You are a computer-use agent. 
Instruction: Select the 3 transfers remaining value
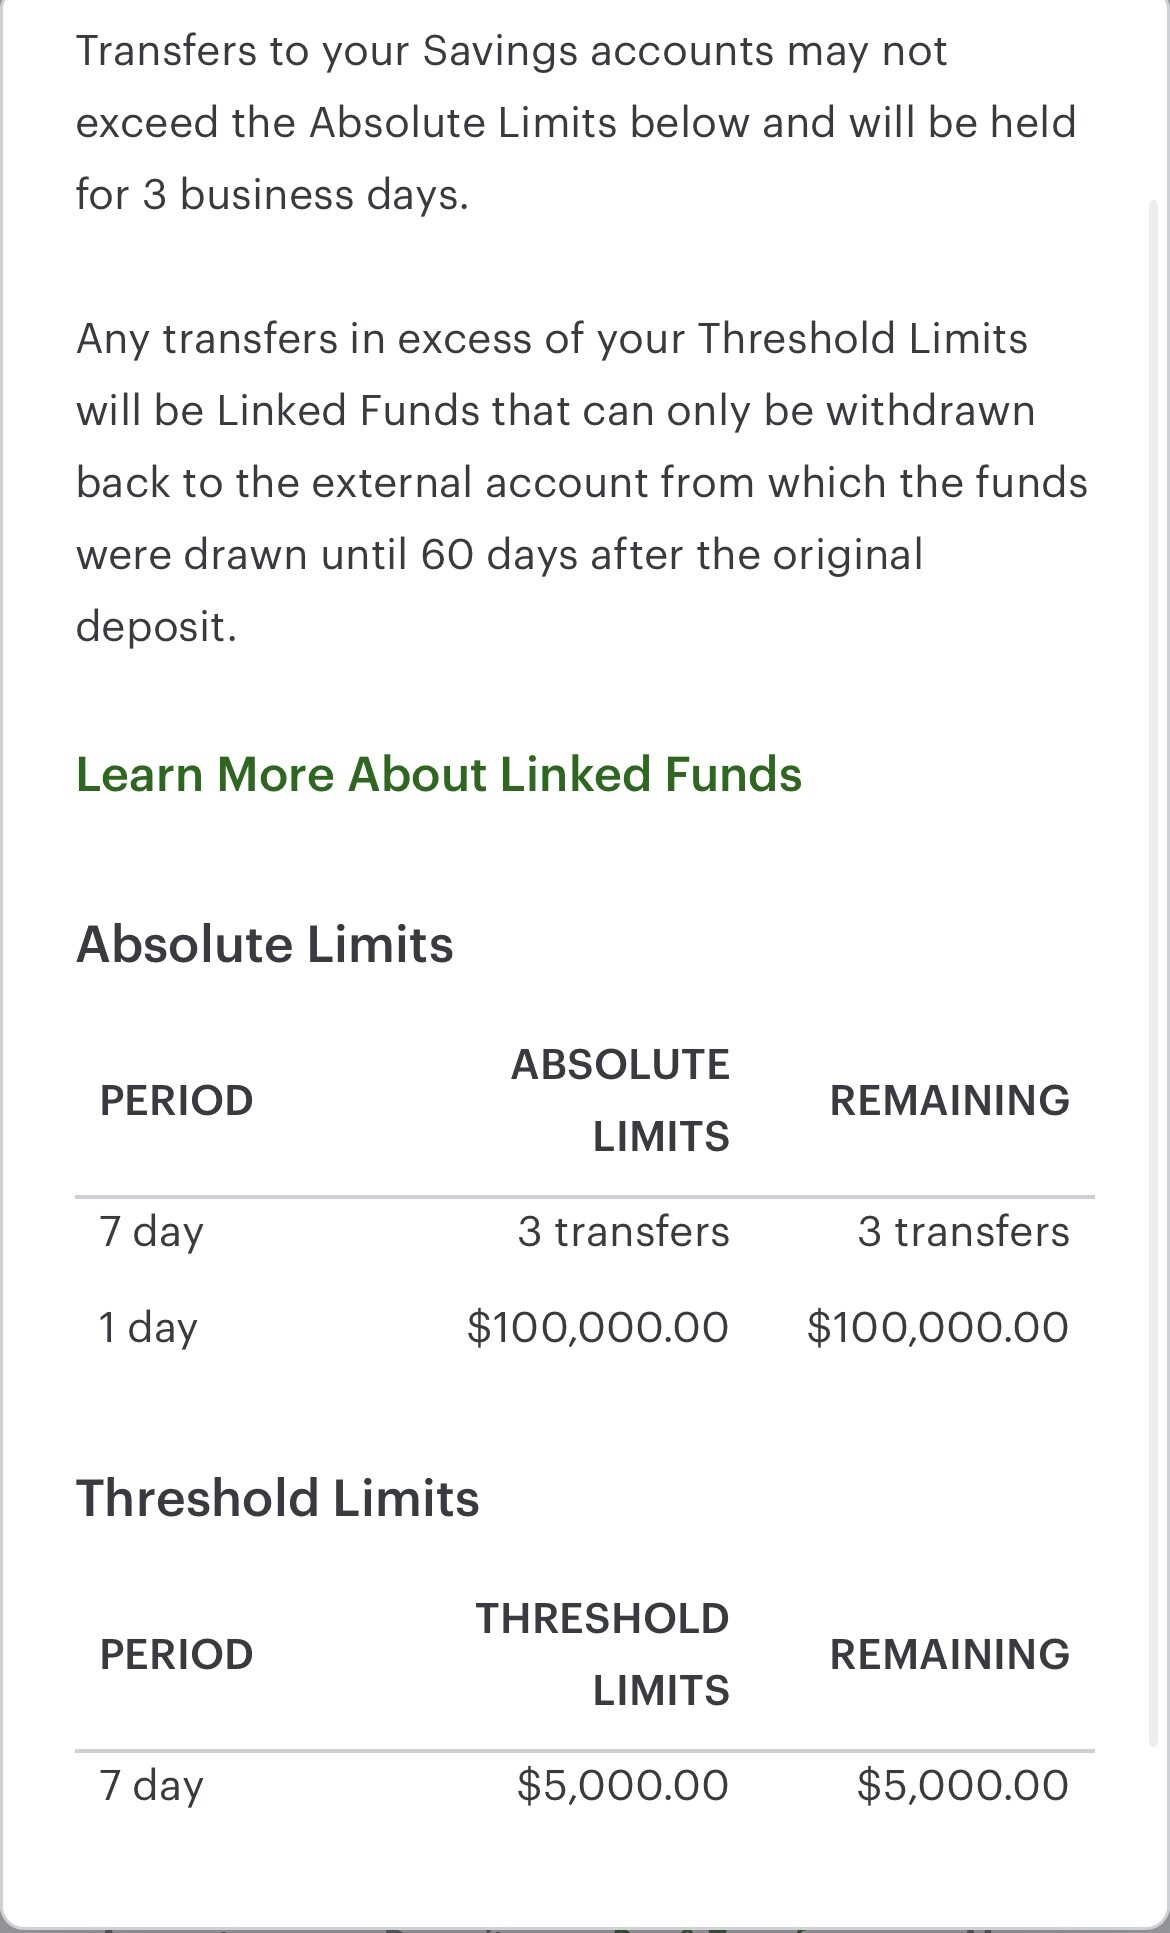pos(963,1232)
